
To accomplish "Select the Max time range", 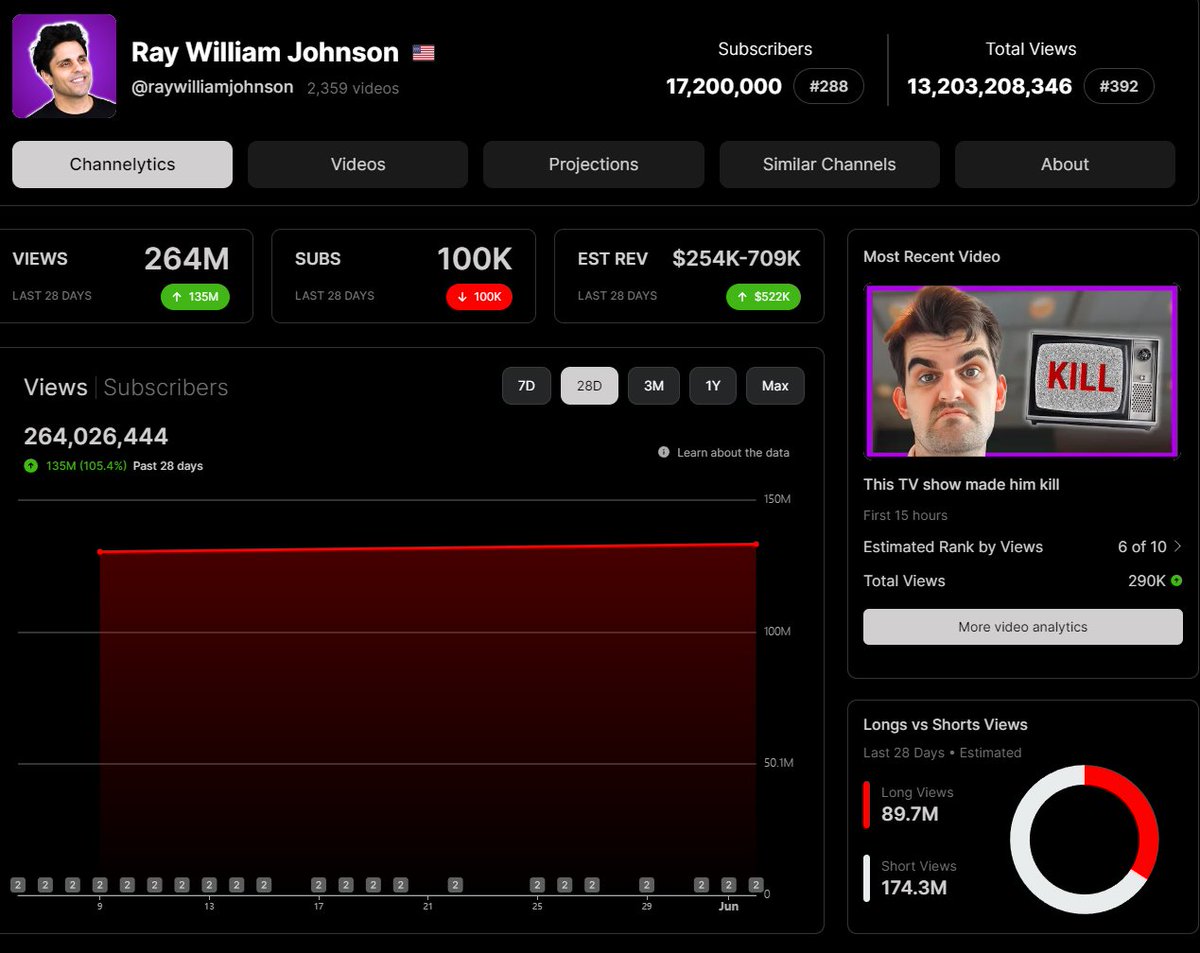I will (x=775, y=386).
